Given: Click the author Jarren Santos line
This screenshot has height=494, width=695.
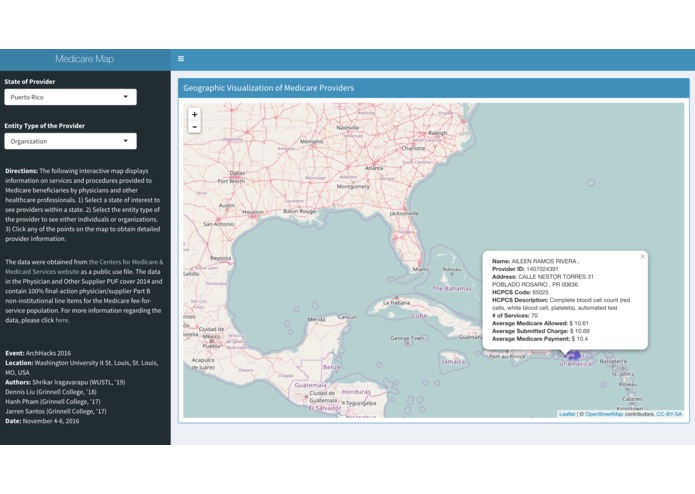Looking at the screenshot, I should 56,411.
